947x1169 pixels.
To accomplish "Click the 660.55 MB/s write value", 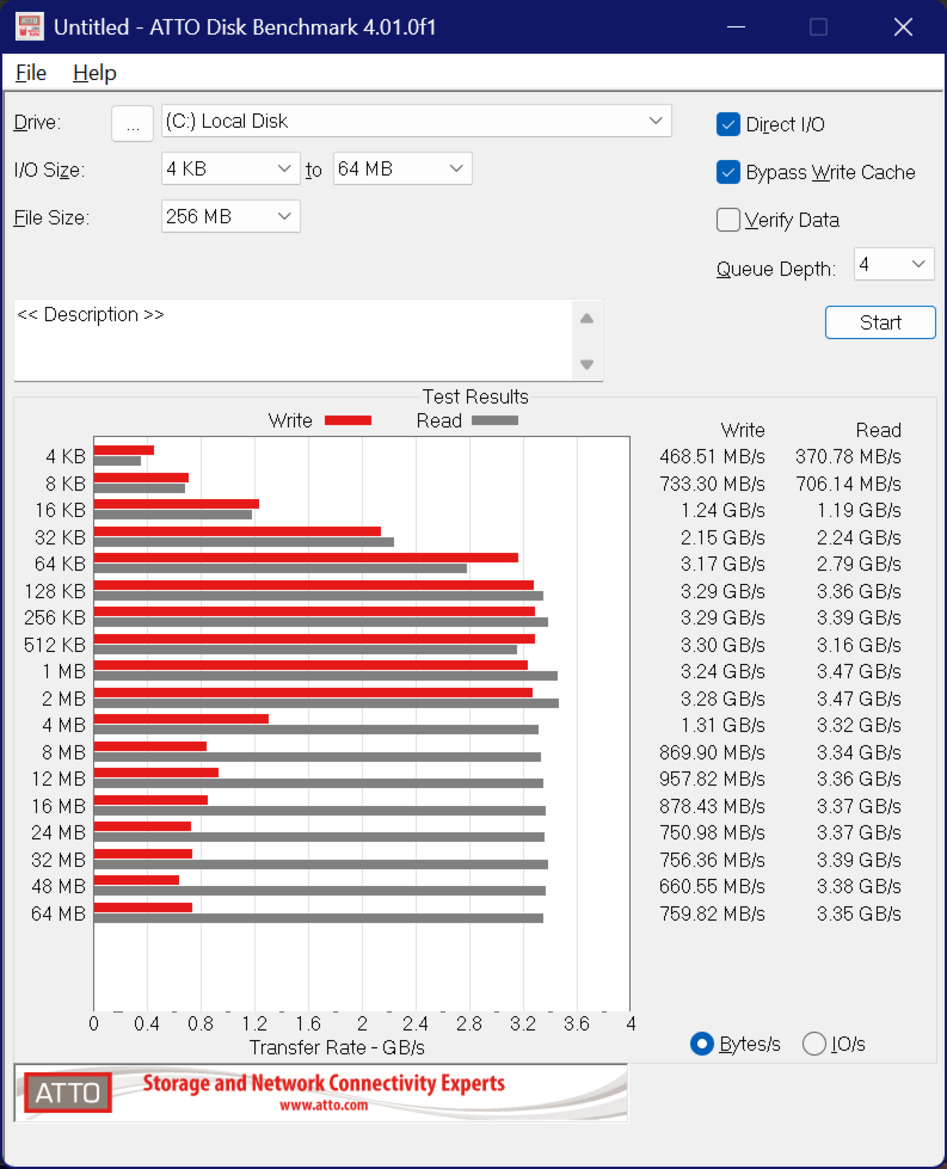I will (x=712, y=886).
